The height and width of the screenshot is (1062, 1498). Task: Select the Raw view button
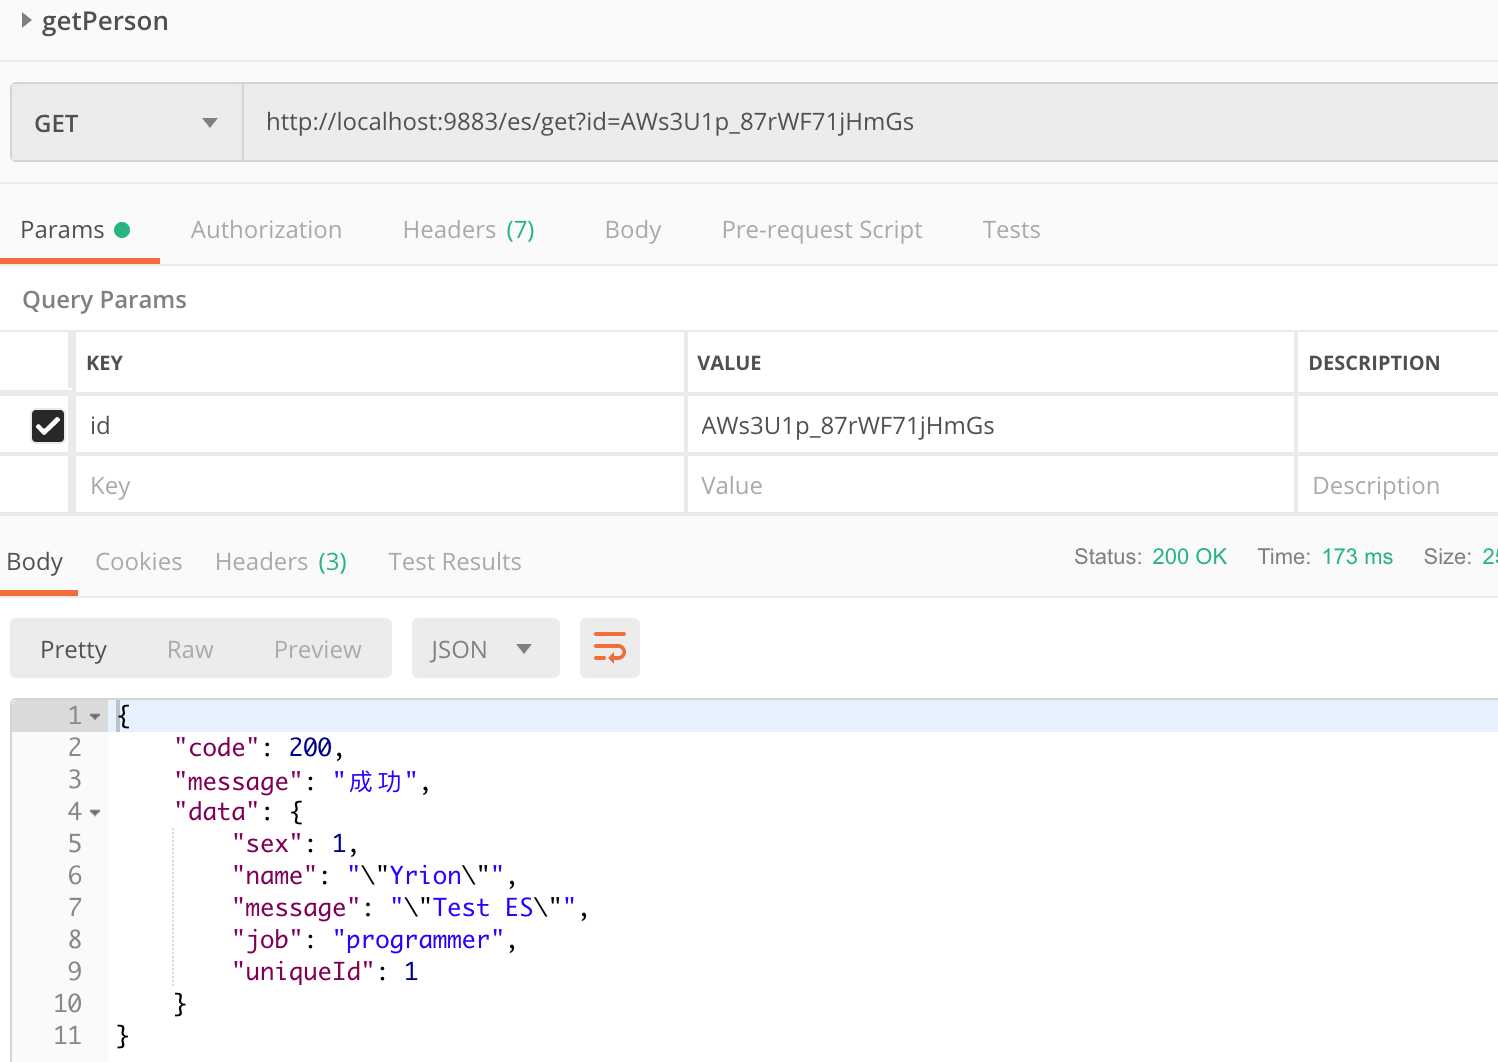click(x=190, y=649)
